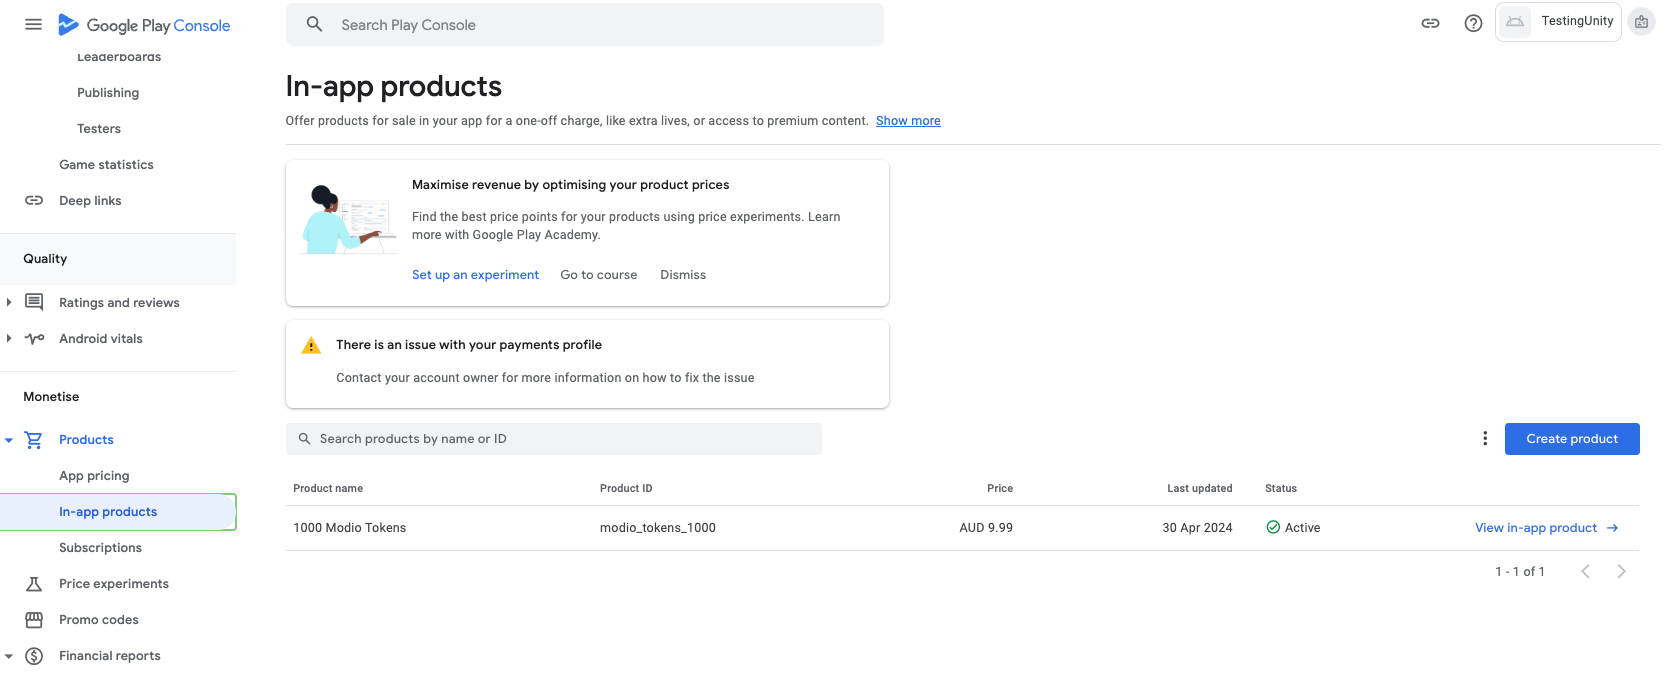The height and width of the screenshot is (680, 1669).
Task: Open the three-dot more options menu
Action: pos(1485,438)
